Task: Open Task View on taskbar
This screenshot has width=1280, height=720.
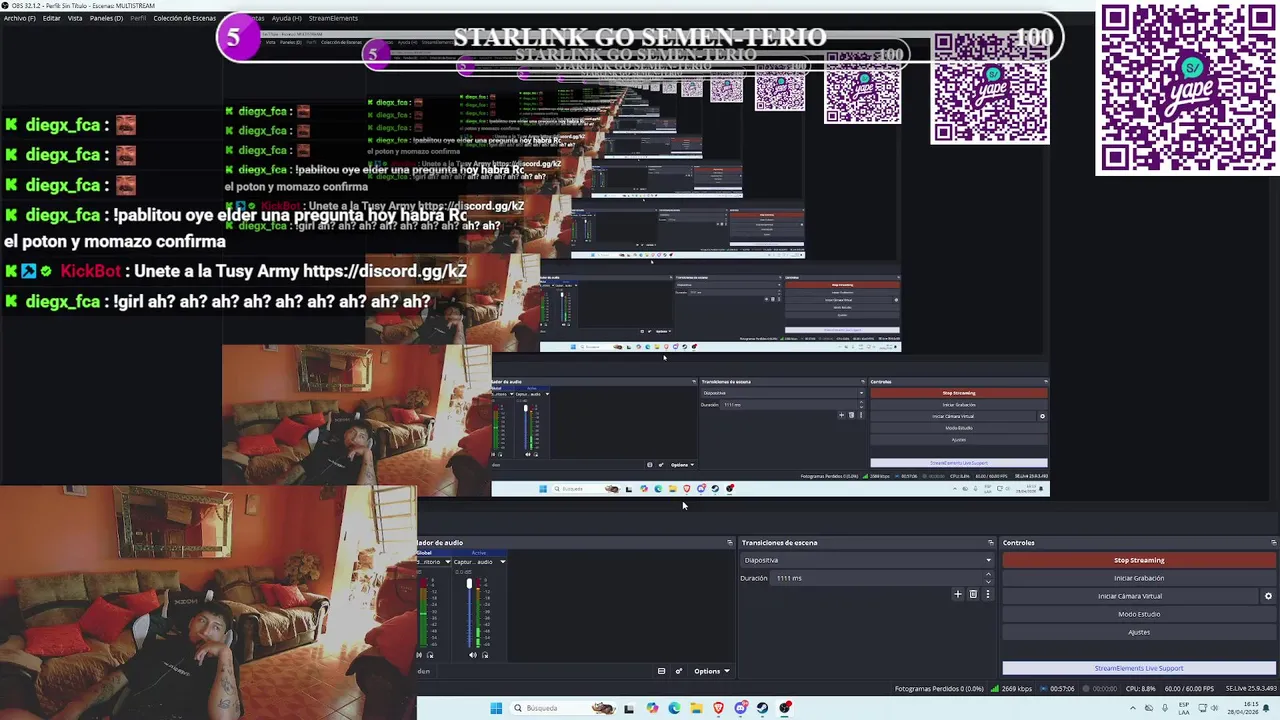Action: pos(629,708)
